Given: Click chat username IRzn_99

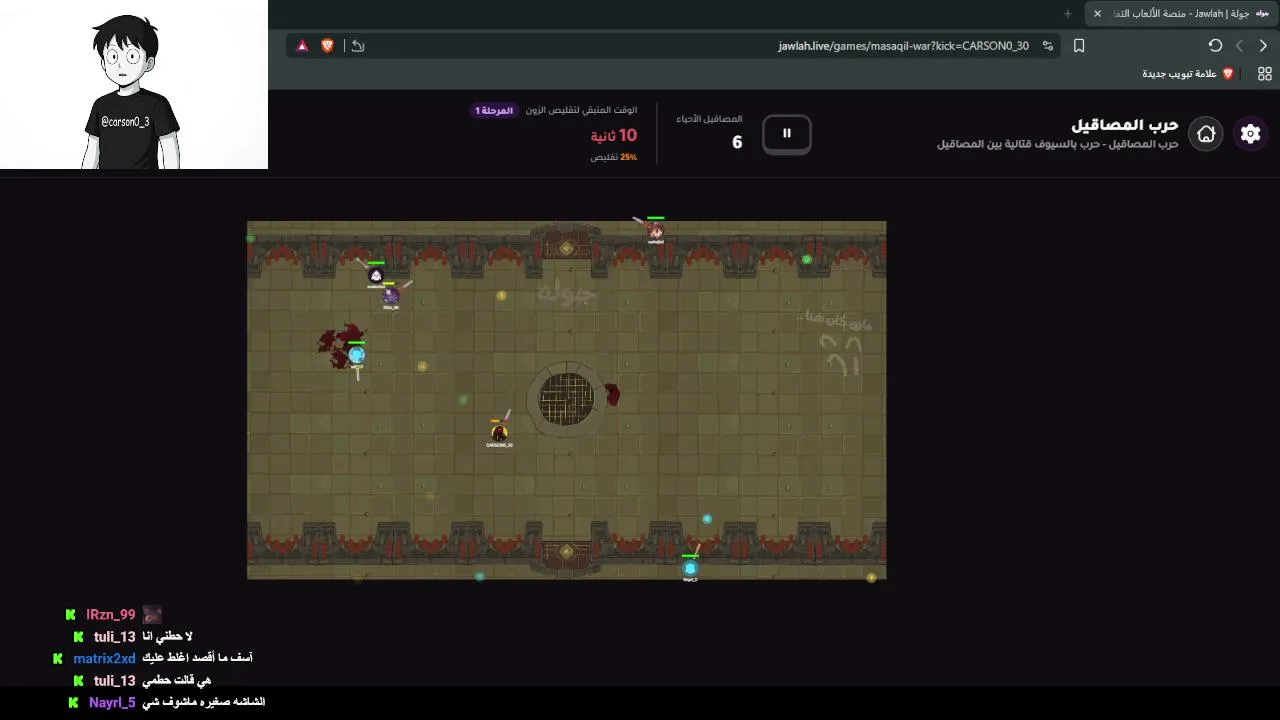Looking at the screenshot, I should coord(110,615).
